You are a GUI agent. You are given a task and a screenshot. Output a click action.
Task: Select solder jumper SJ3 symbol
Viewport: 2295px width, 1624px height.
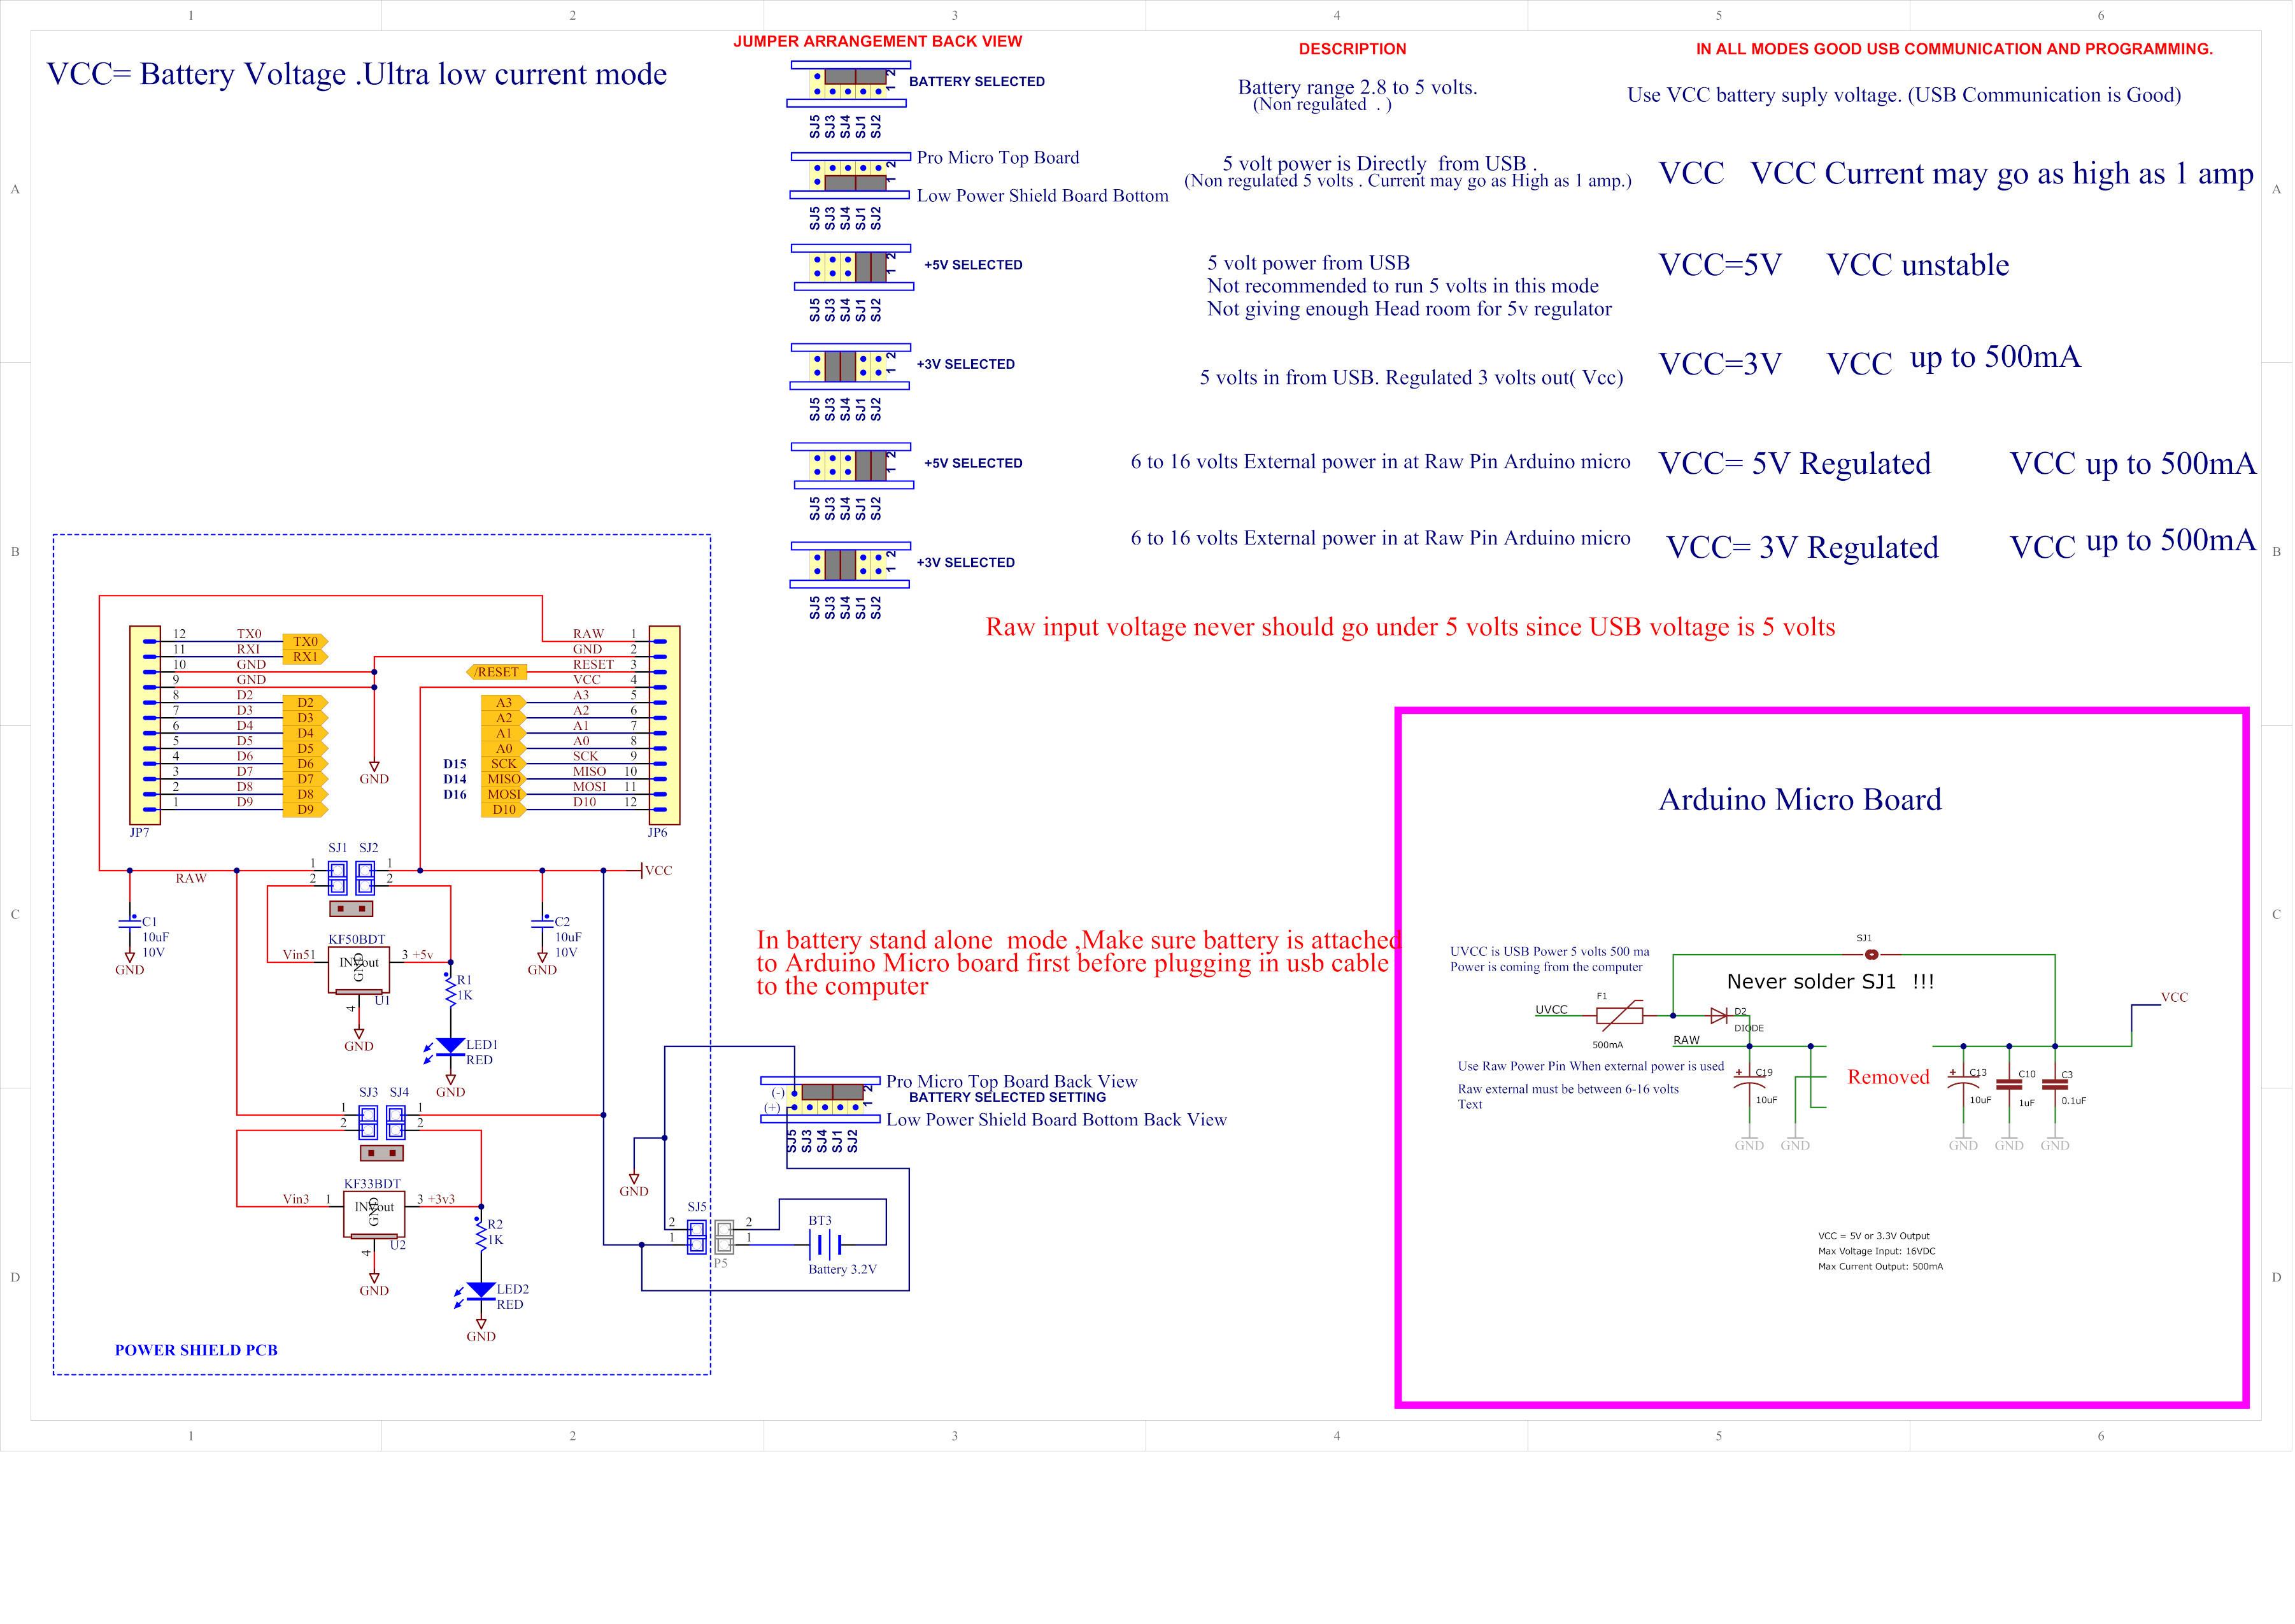[368, 1121]
